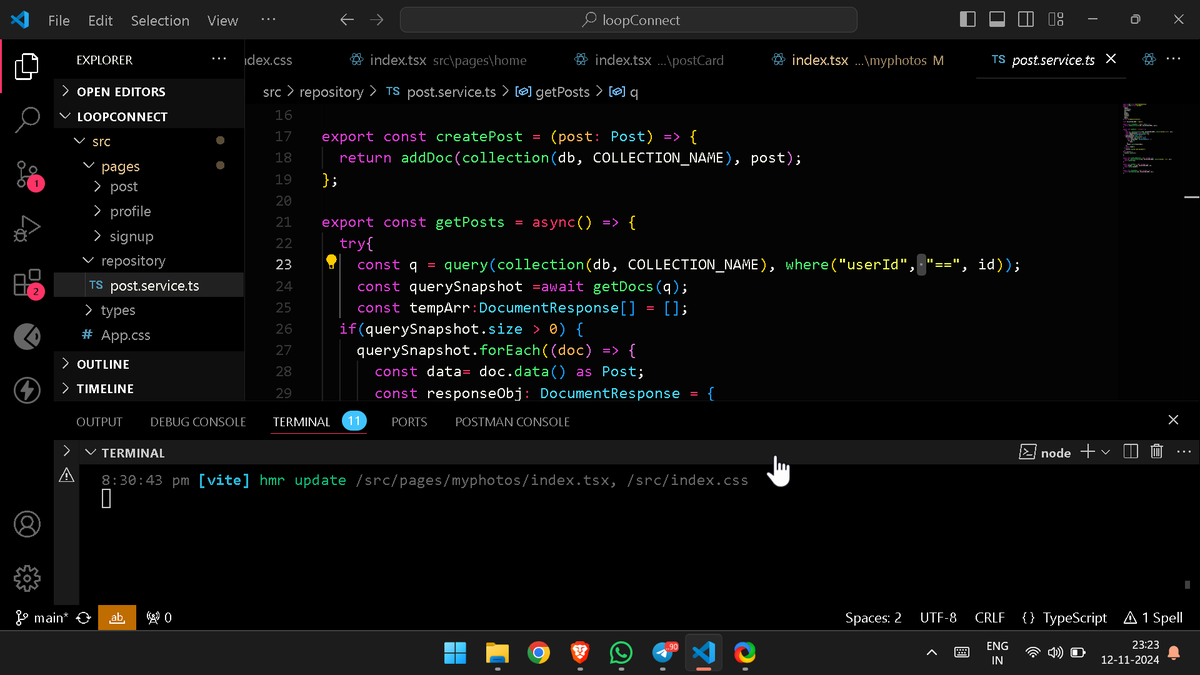Open the Manage gear icon
Screen dimensions: 1200x675
pyautogui.click(x=27, y=578)
